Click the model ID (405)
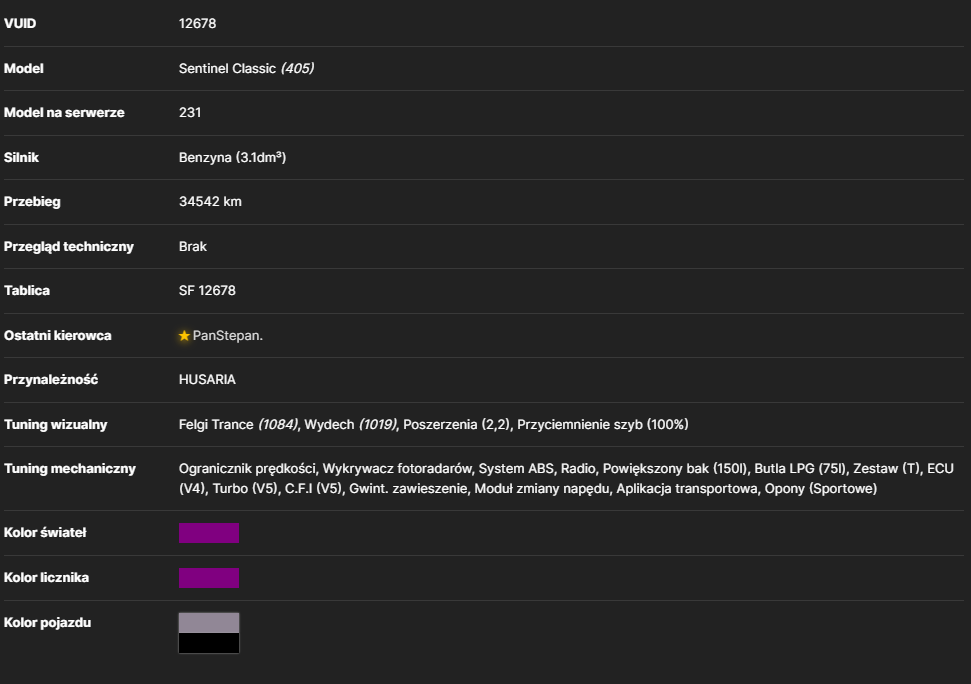Image resolution: width=971 pixels, height=684 pixels. (297, 69)
